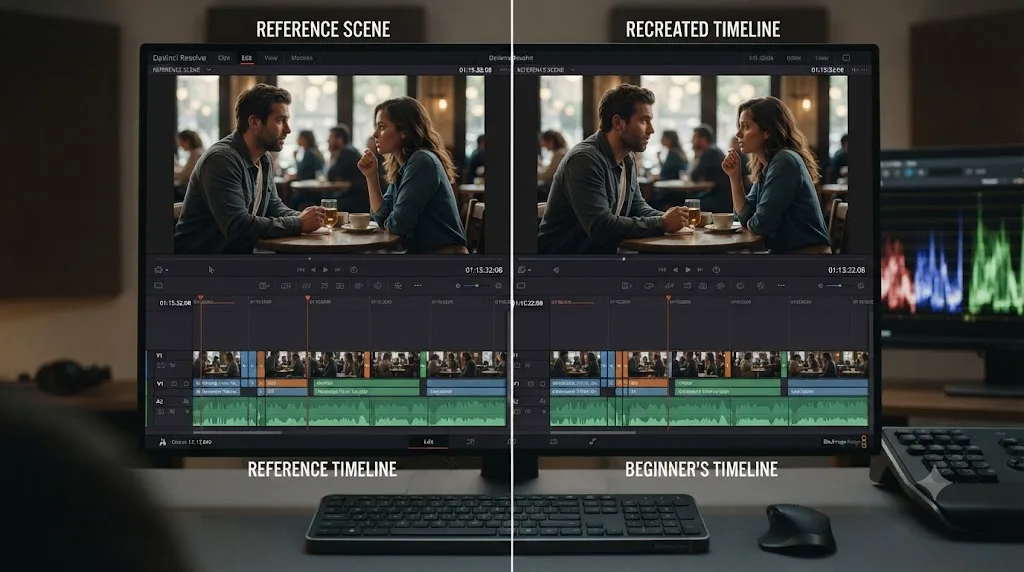Screen dimensions: 1024x572
Task: Click timecode 01:13:22:06 below right viewer
Action: click(x=846, y=270)
